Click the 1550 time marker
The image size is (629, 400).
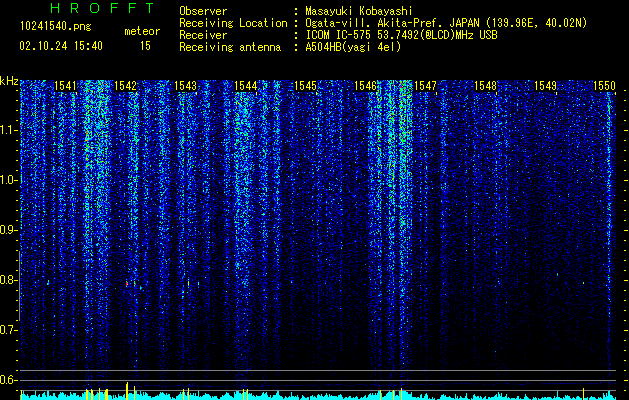(605, 86)
